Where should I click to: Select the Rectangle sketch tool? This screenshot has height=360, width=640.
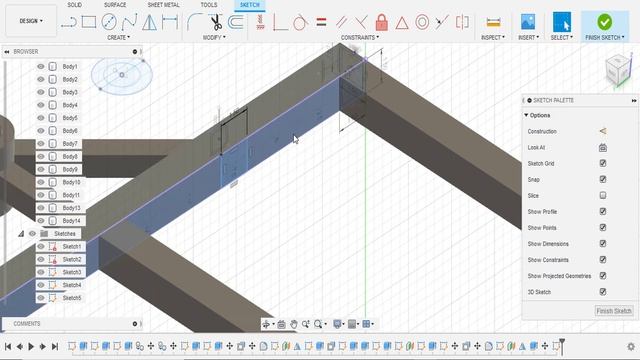89,22
